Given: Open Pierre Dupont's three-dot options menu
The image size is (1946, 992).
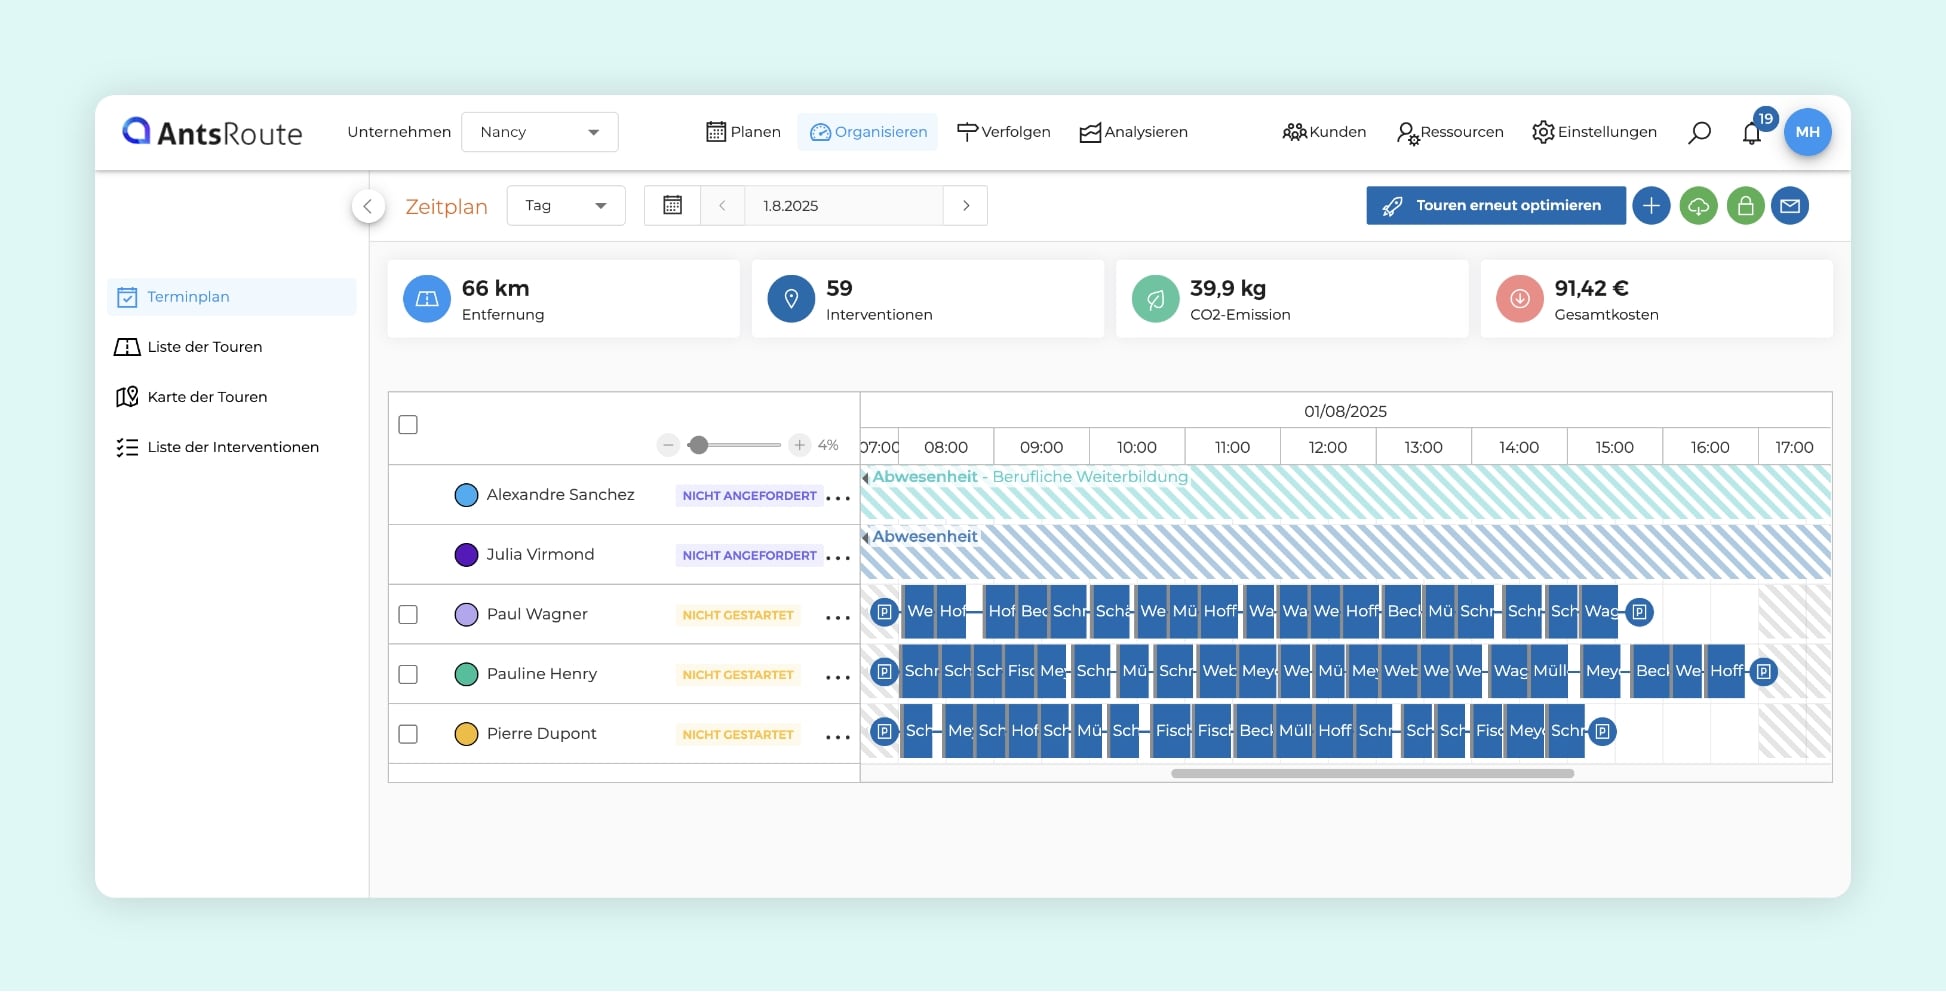Looking at the screenshot, I should [837, 736].
